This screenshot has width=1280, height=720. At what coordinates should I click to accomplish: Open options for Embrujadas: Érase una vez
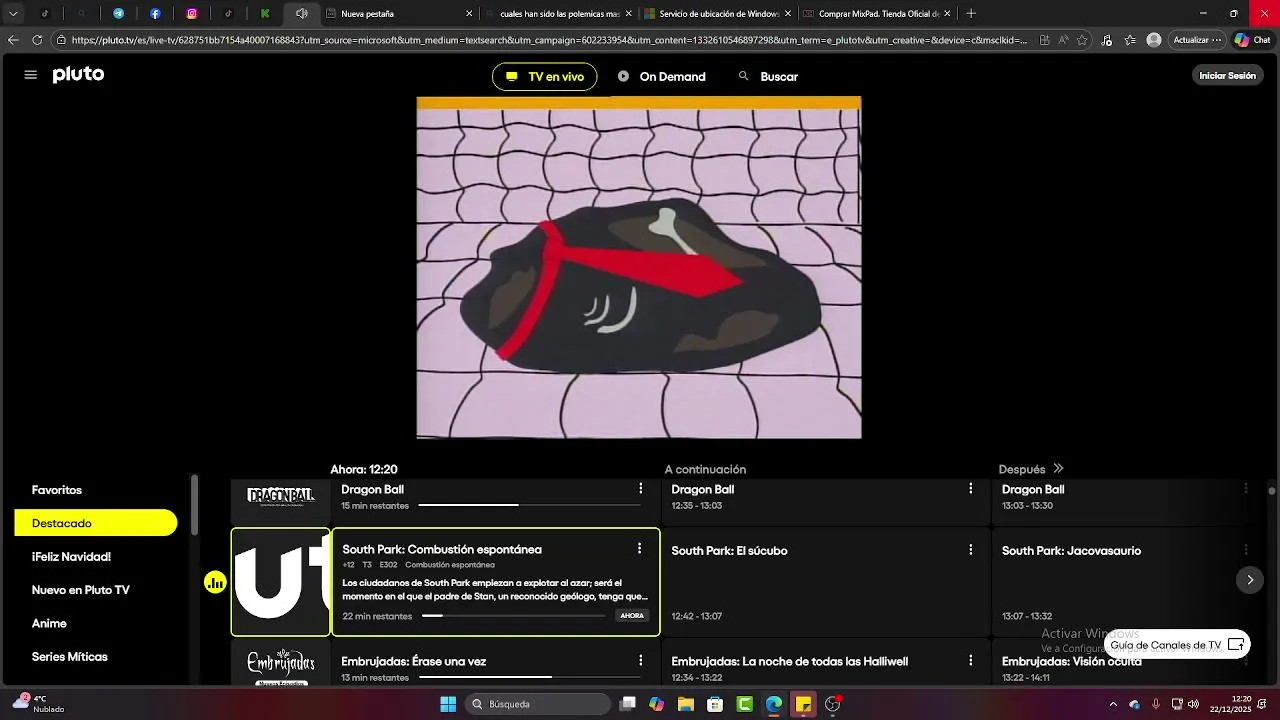(641, 661)
